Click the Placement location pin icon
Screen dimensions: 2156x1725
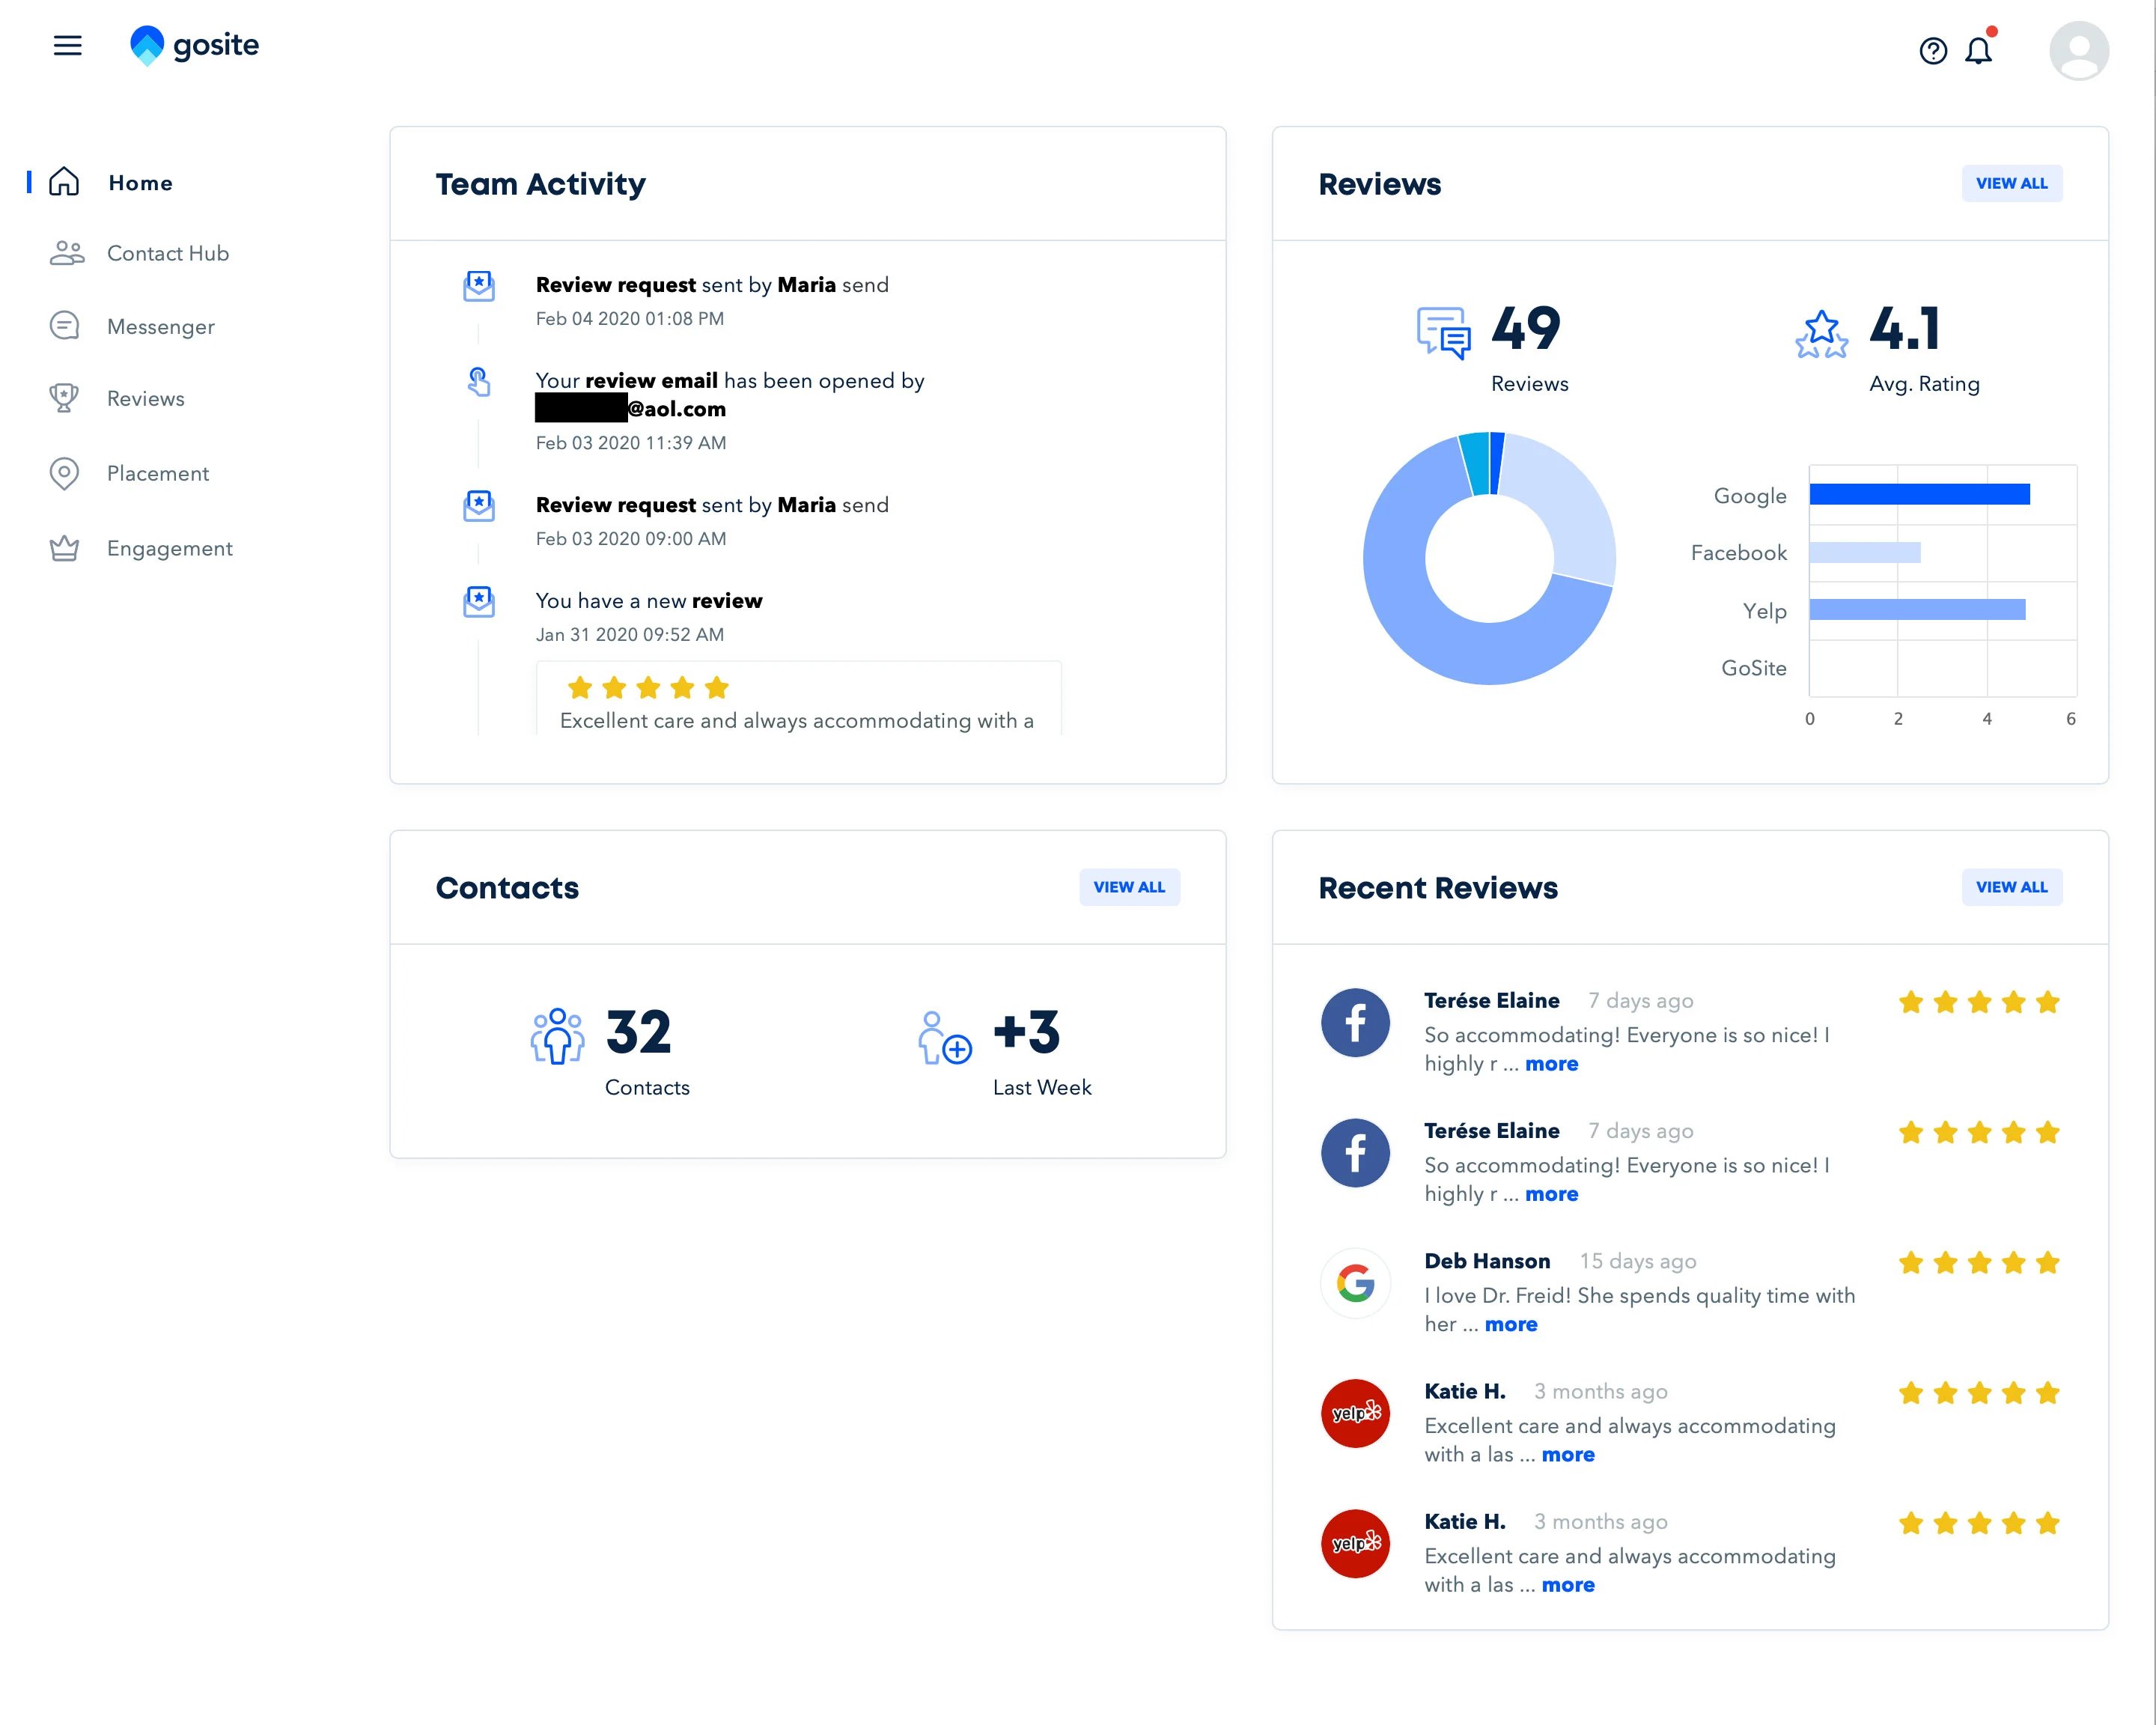coord(64,473)
